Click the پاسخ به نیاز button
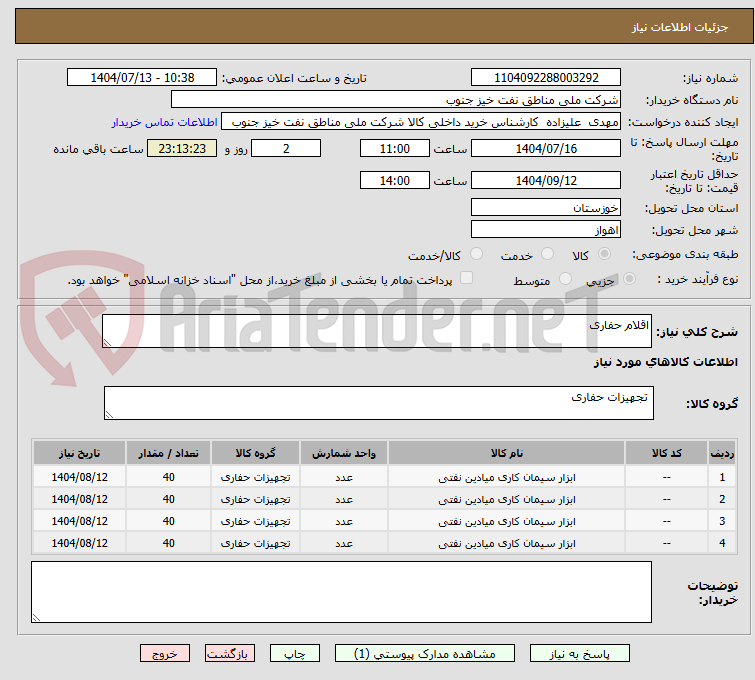The height and width of the screenshot is (680, 755). click(x=580, y=654)
